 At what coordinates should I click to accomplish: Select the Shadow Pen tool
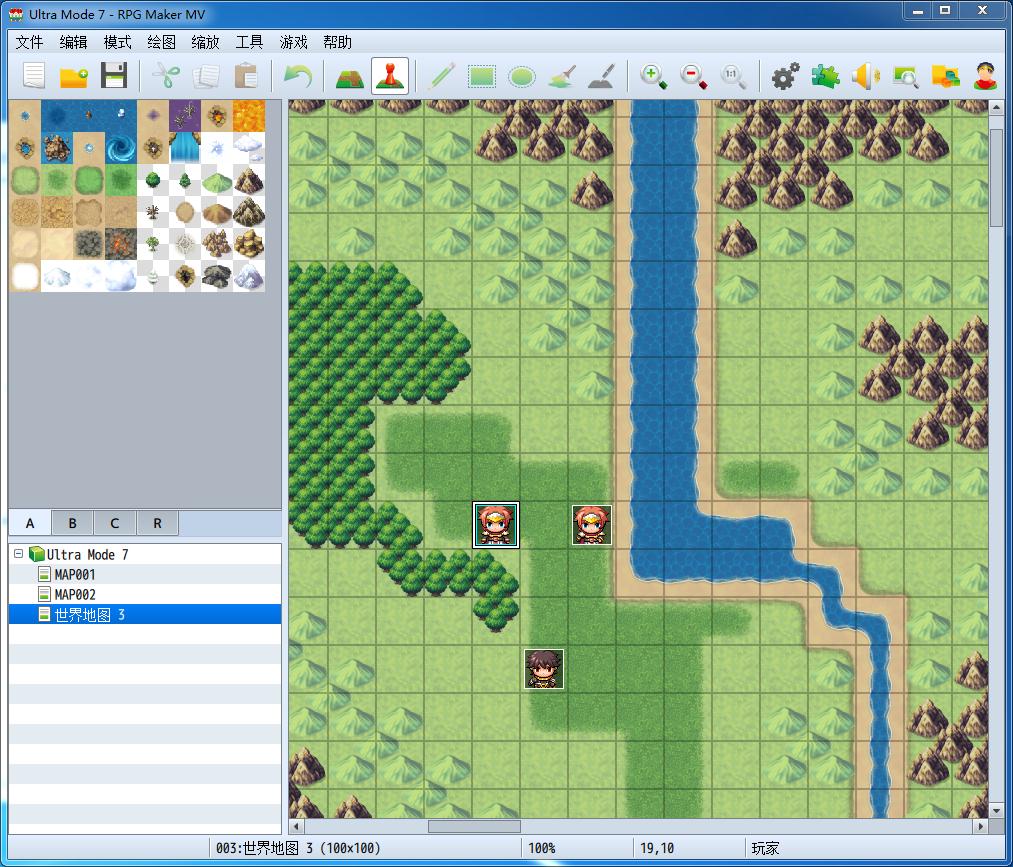(600, 76)
